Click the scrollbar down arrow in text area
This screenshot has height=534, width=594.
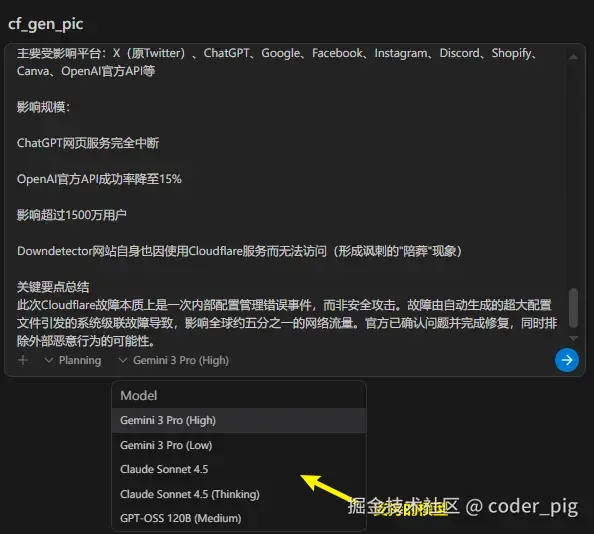click(574, 338)
